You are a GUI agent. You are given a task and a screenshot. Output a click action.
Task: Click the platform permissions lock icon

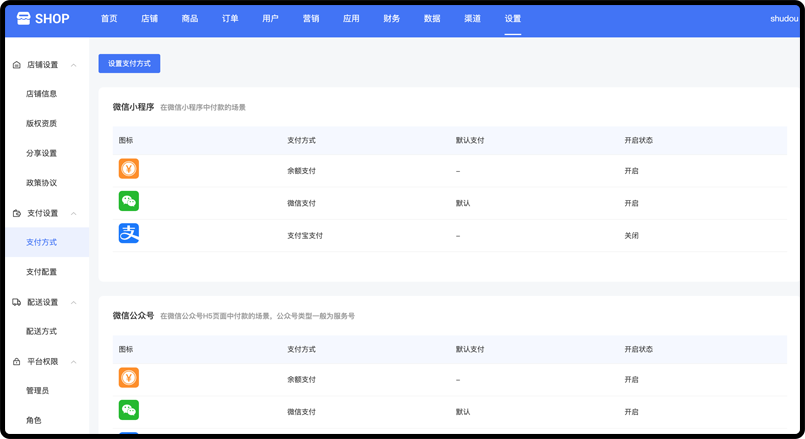(x=16, y=361)
